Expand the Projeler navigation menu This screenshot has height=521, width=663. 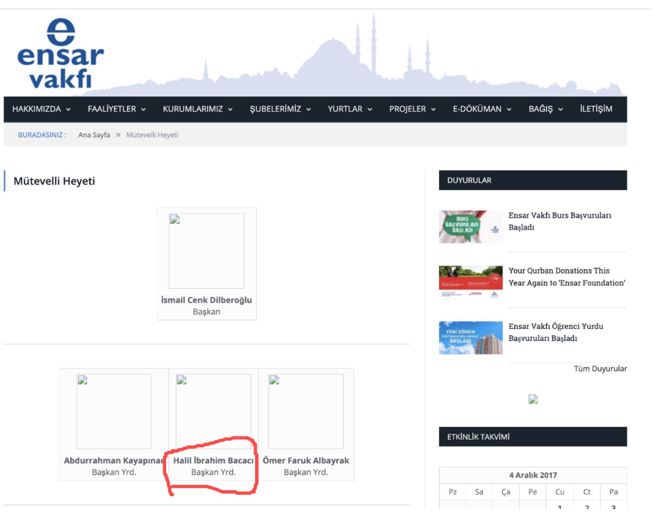point(412,109)
